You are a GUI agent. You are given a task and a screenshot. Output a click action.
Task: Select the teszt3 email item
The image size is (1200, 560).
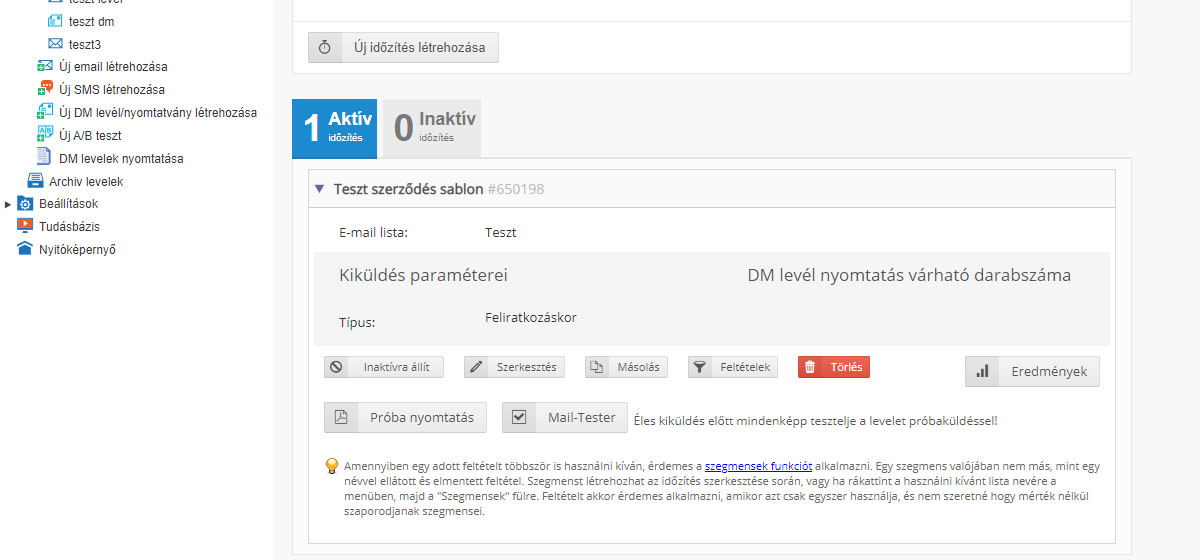tap(84, 44)
